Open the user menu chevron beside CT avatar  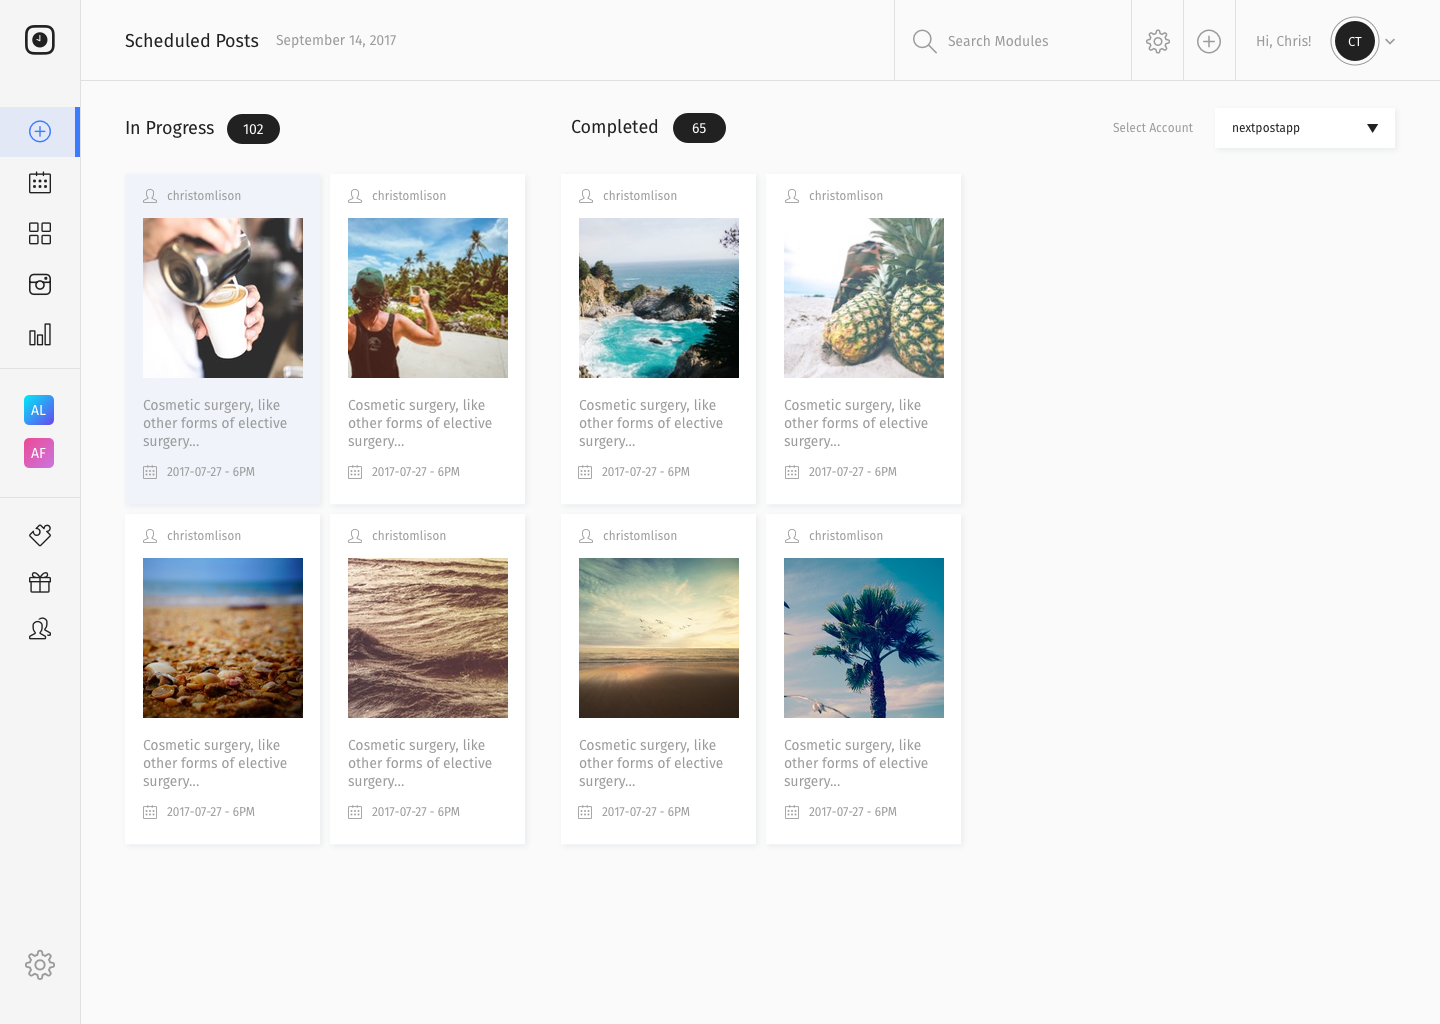[1390, 41]
